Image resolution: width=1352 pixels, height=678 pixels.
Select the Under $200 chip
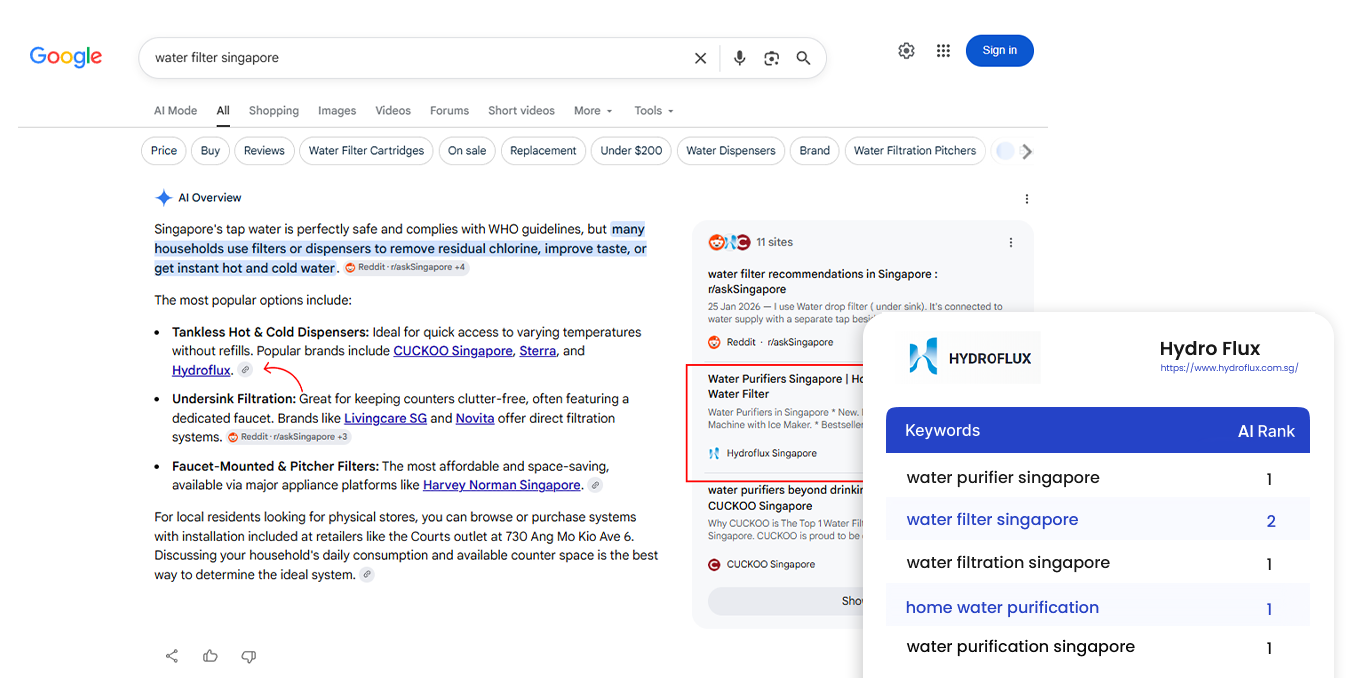pyautogui.click(x=632, y=151)
